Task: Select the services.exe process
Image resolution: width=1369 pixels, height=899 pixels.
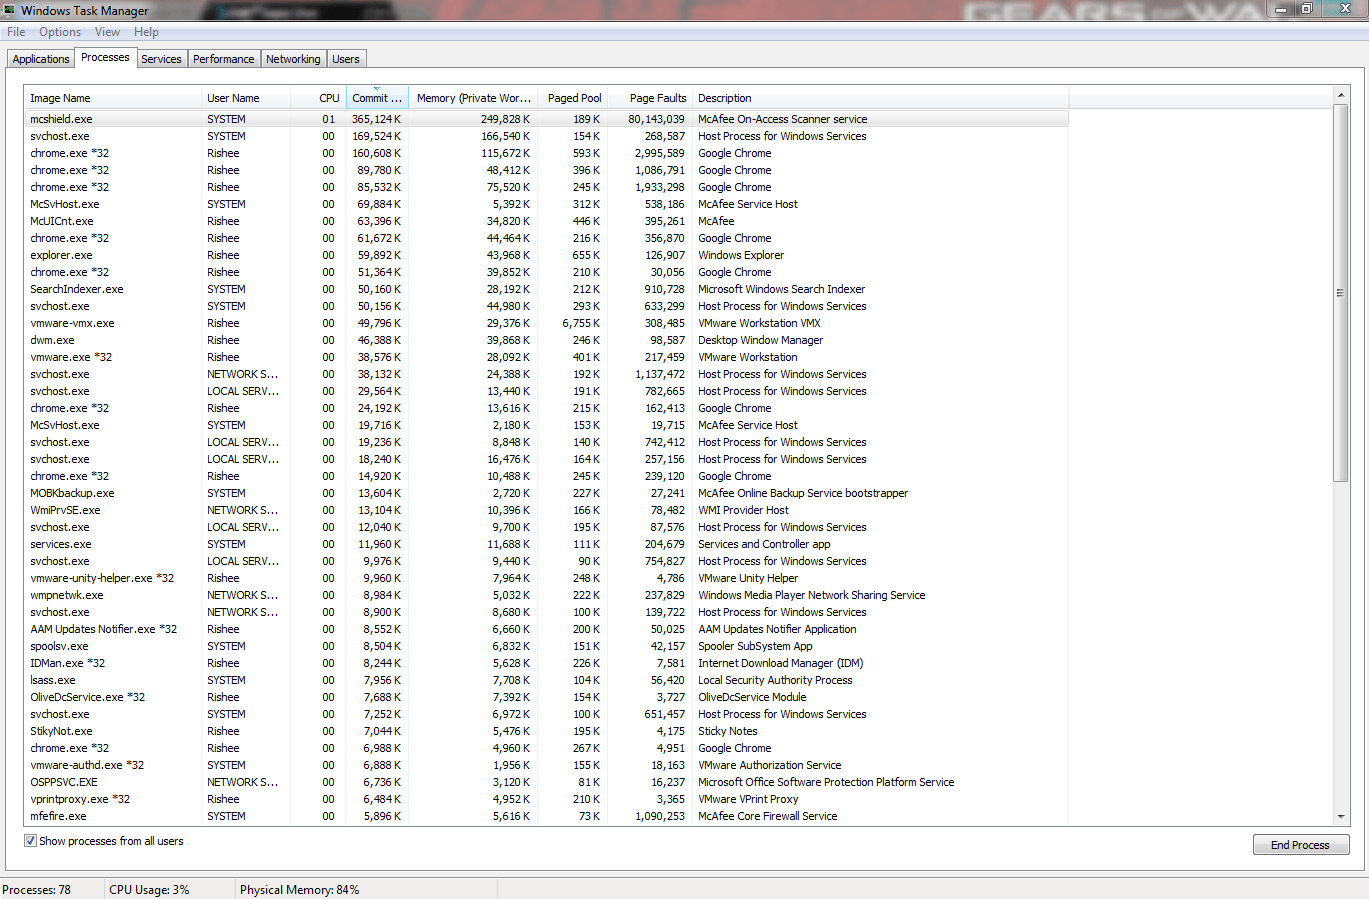Action: [546, 544]
